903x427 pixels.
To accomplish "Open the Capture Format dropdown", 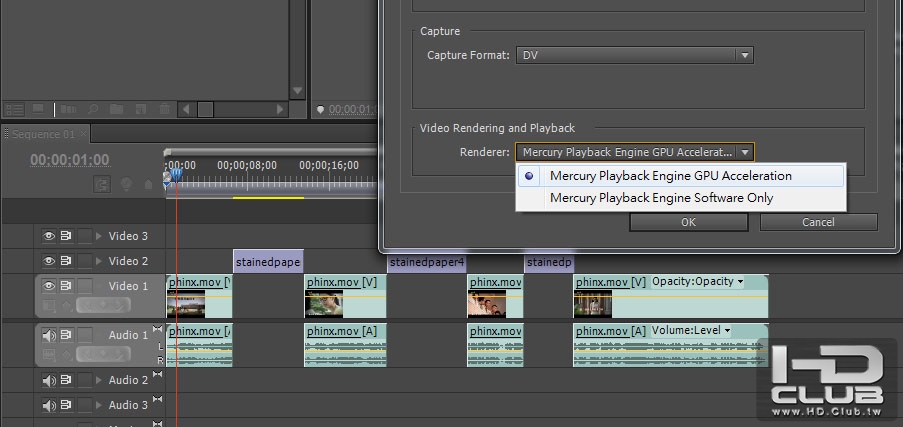I will [x=635, y=55].
